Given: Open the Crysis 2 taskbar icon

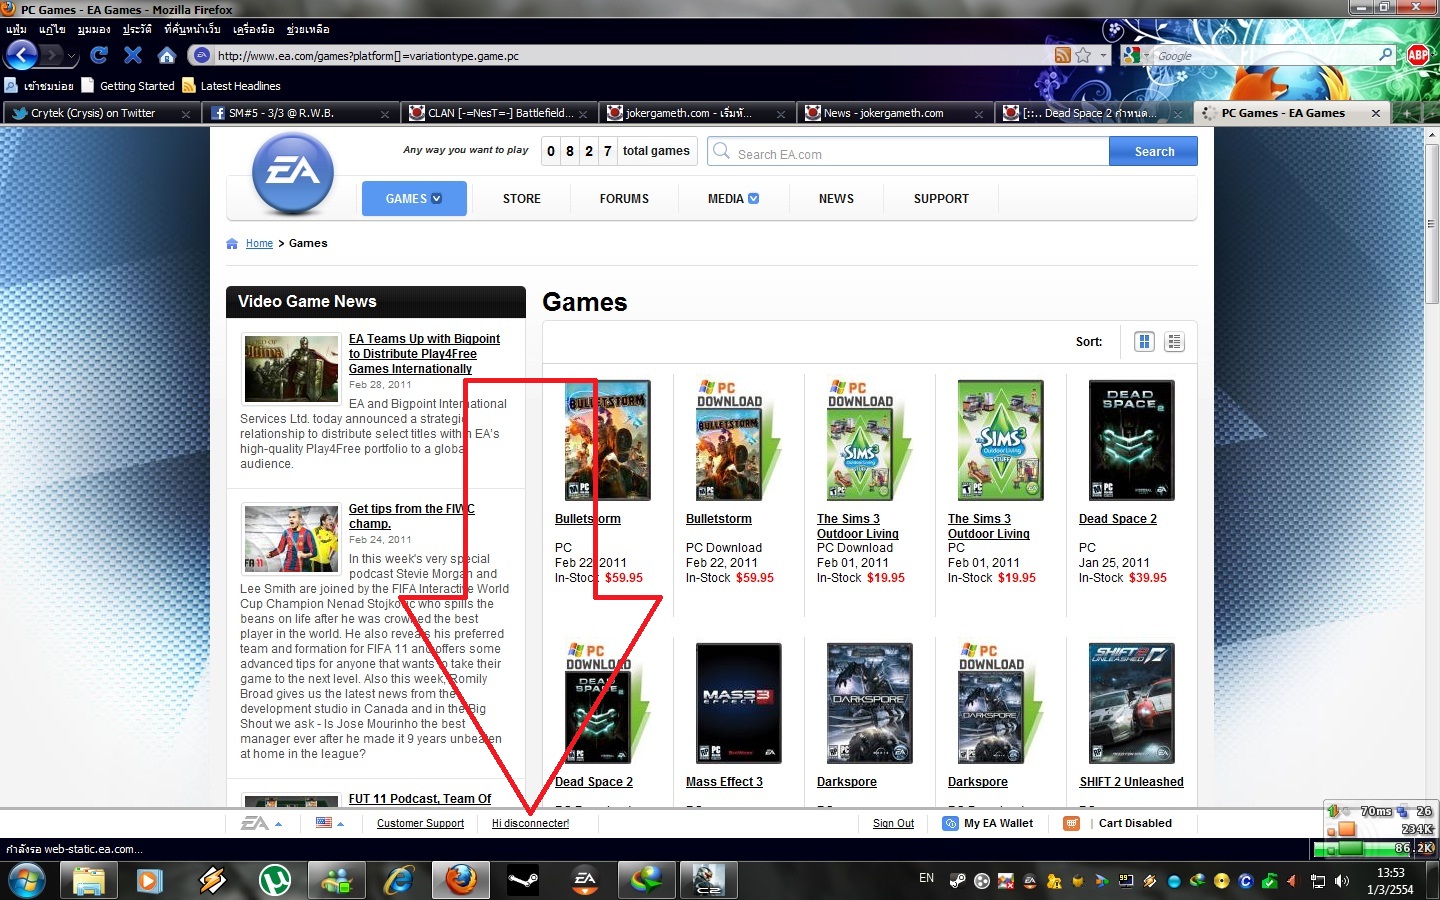Looking at the screenshot, I should click(708, 881).
